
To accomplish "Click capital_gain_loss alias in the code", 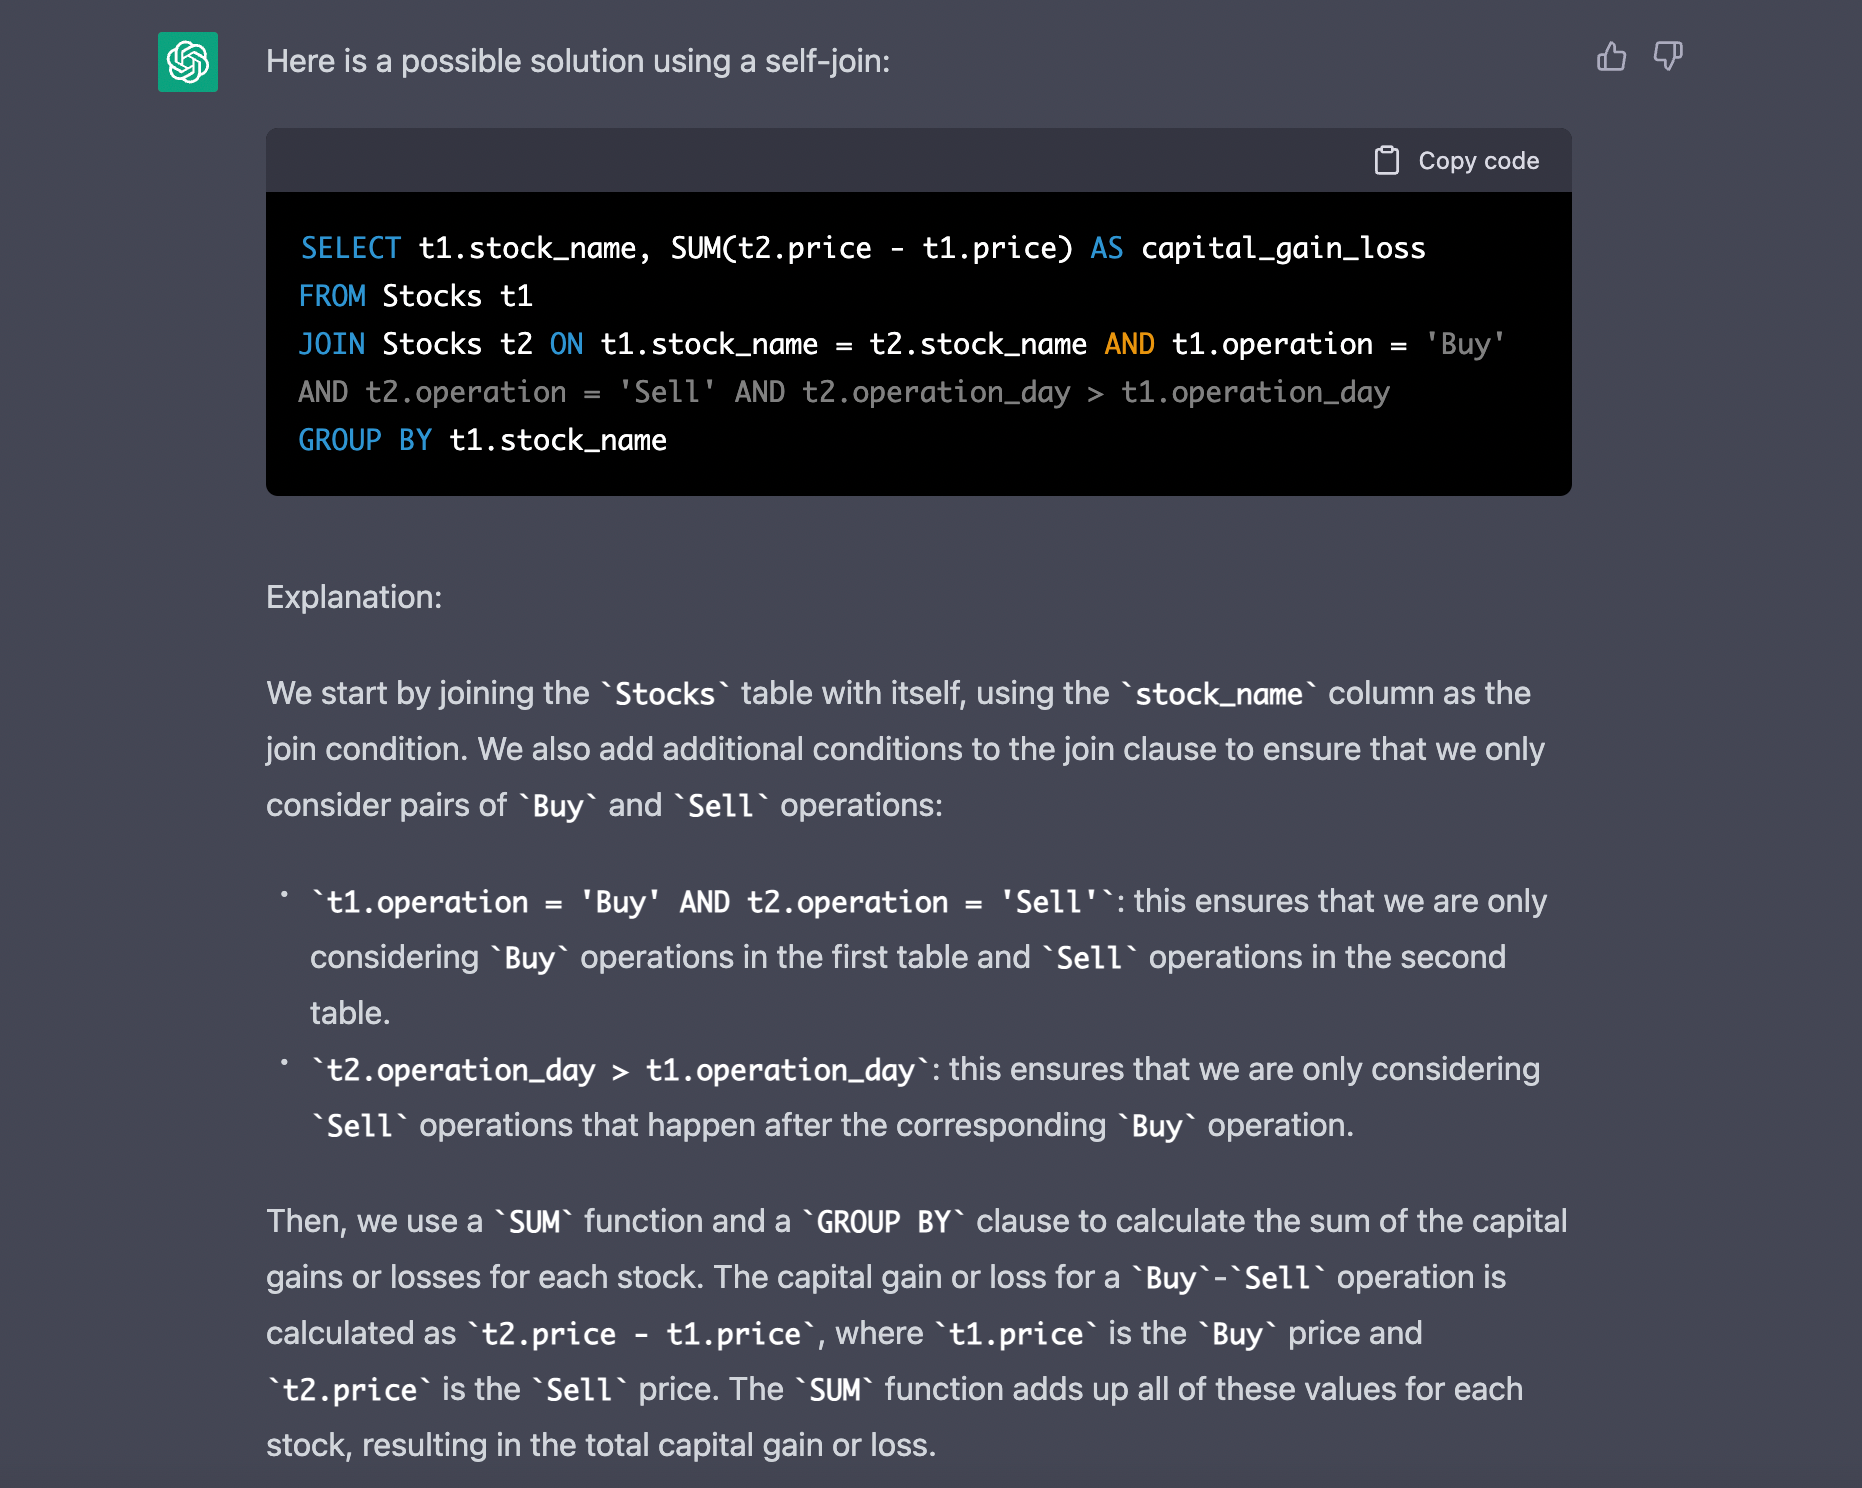I will [x=1283, y=248].
